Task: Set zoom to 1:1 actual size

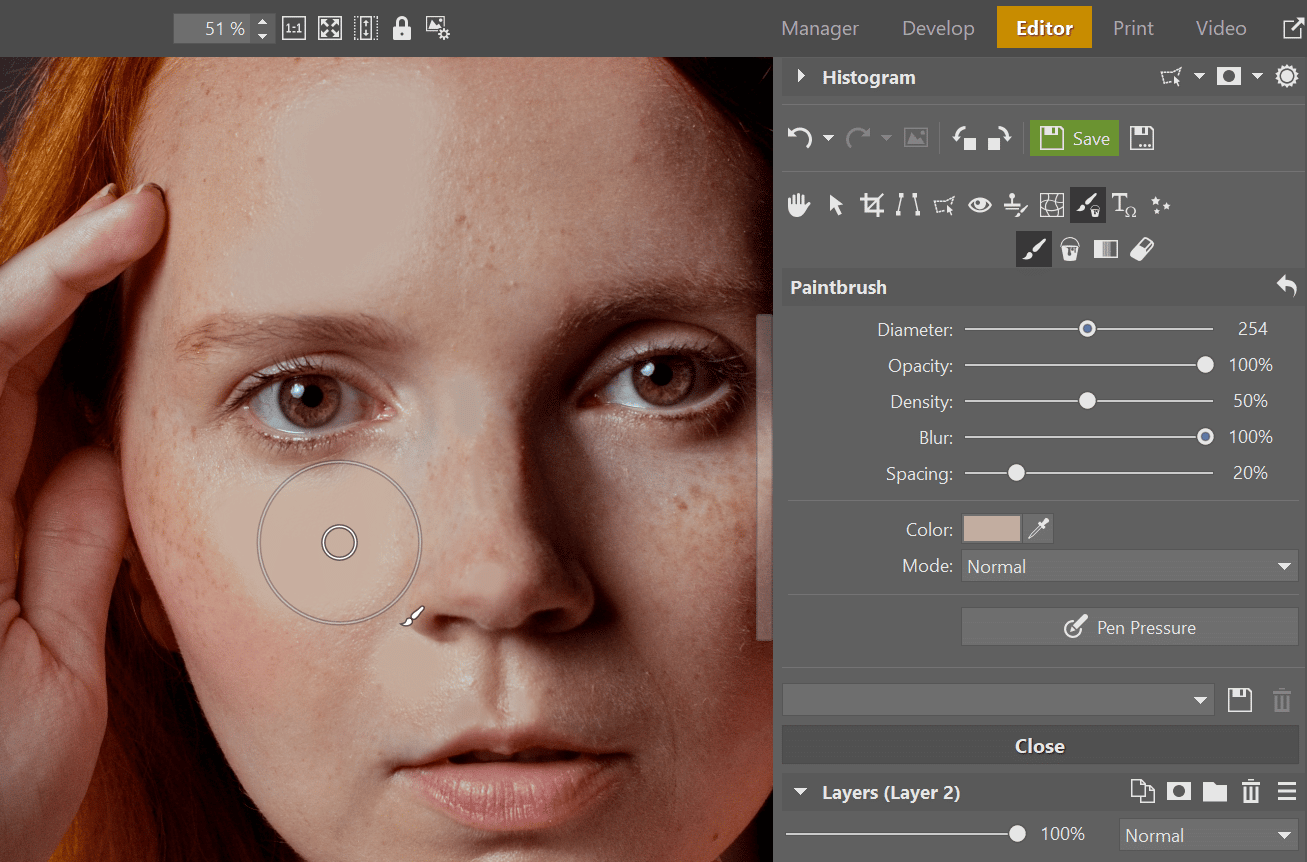Action: click(x=293, y=29)
